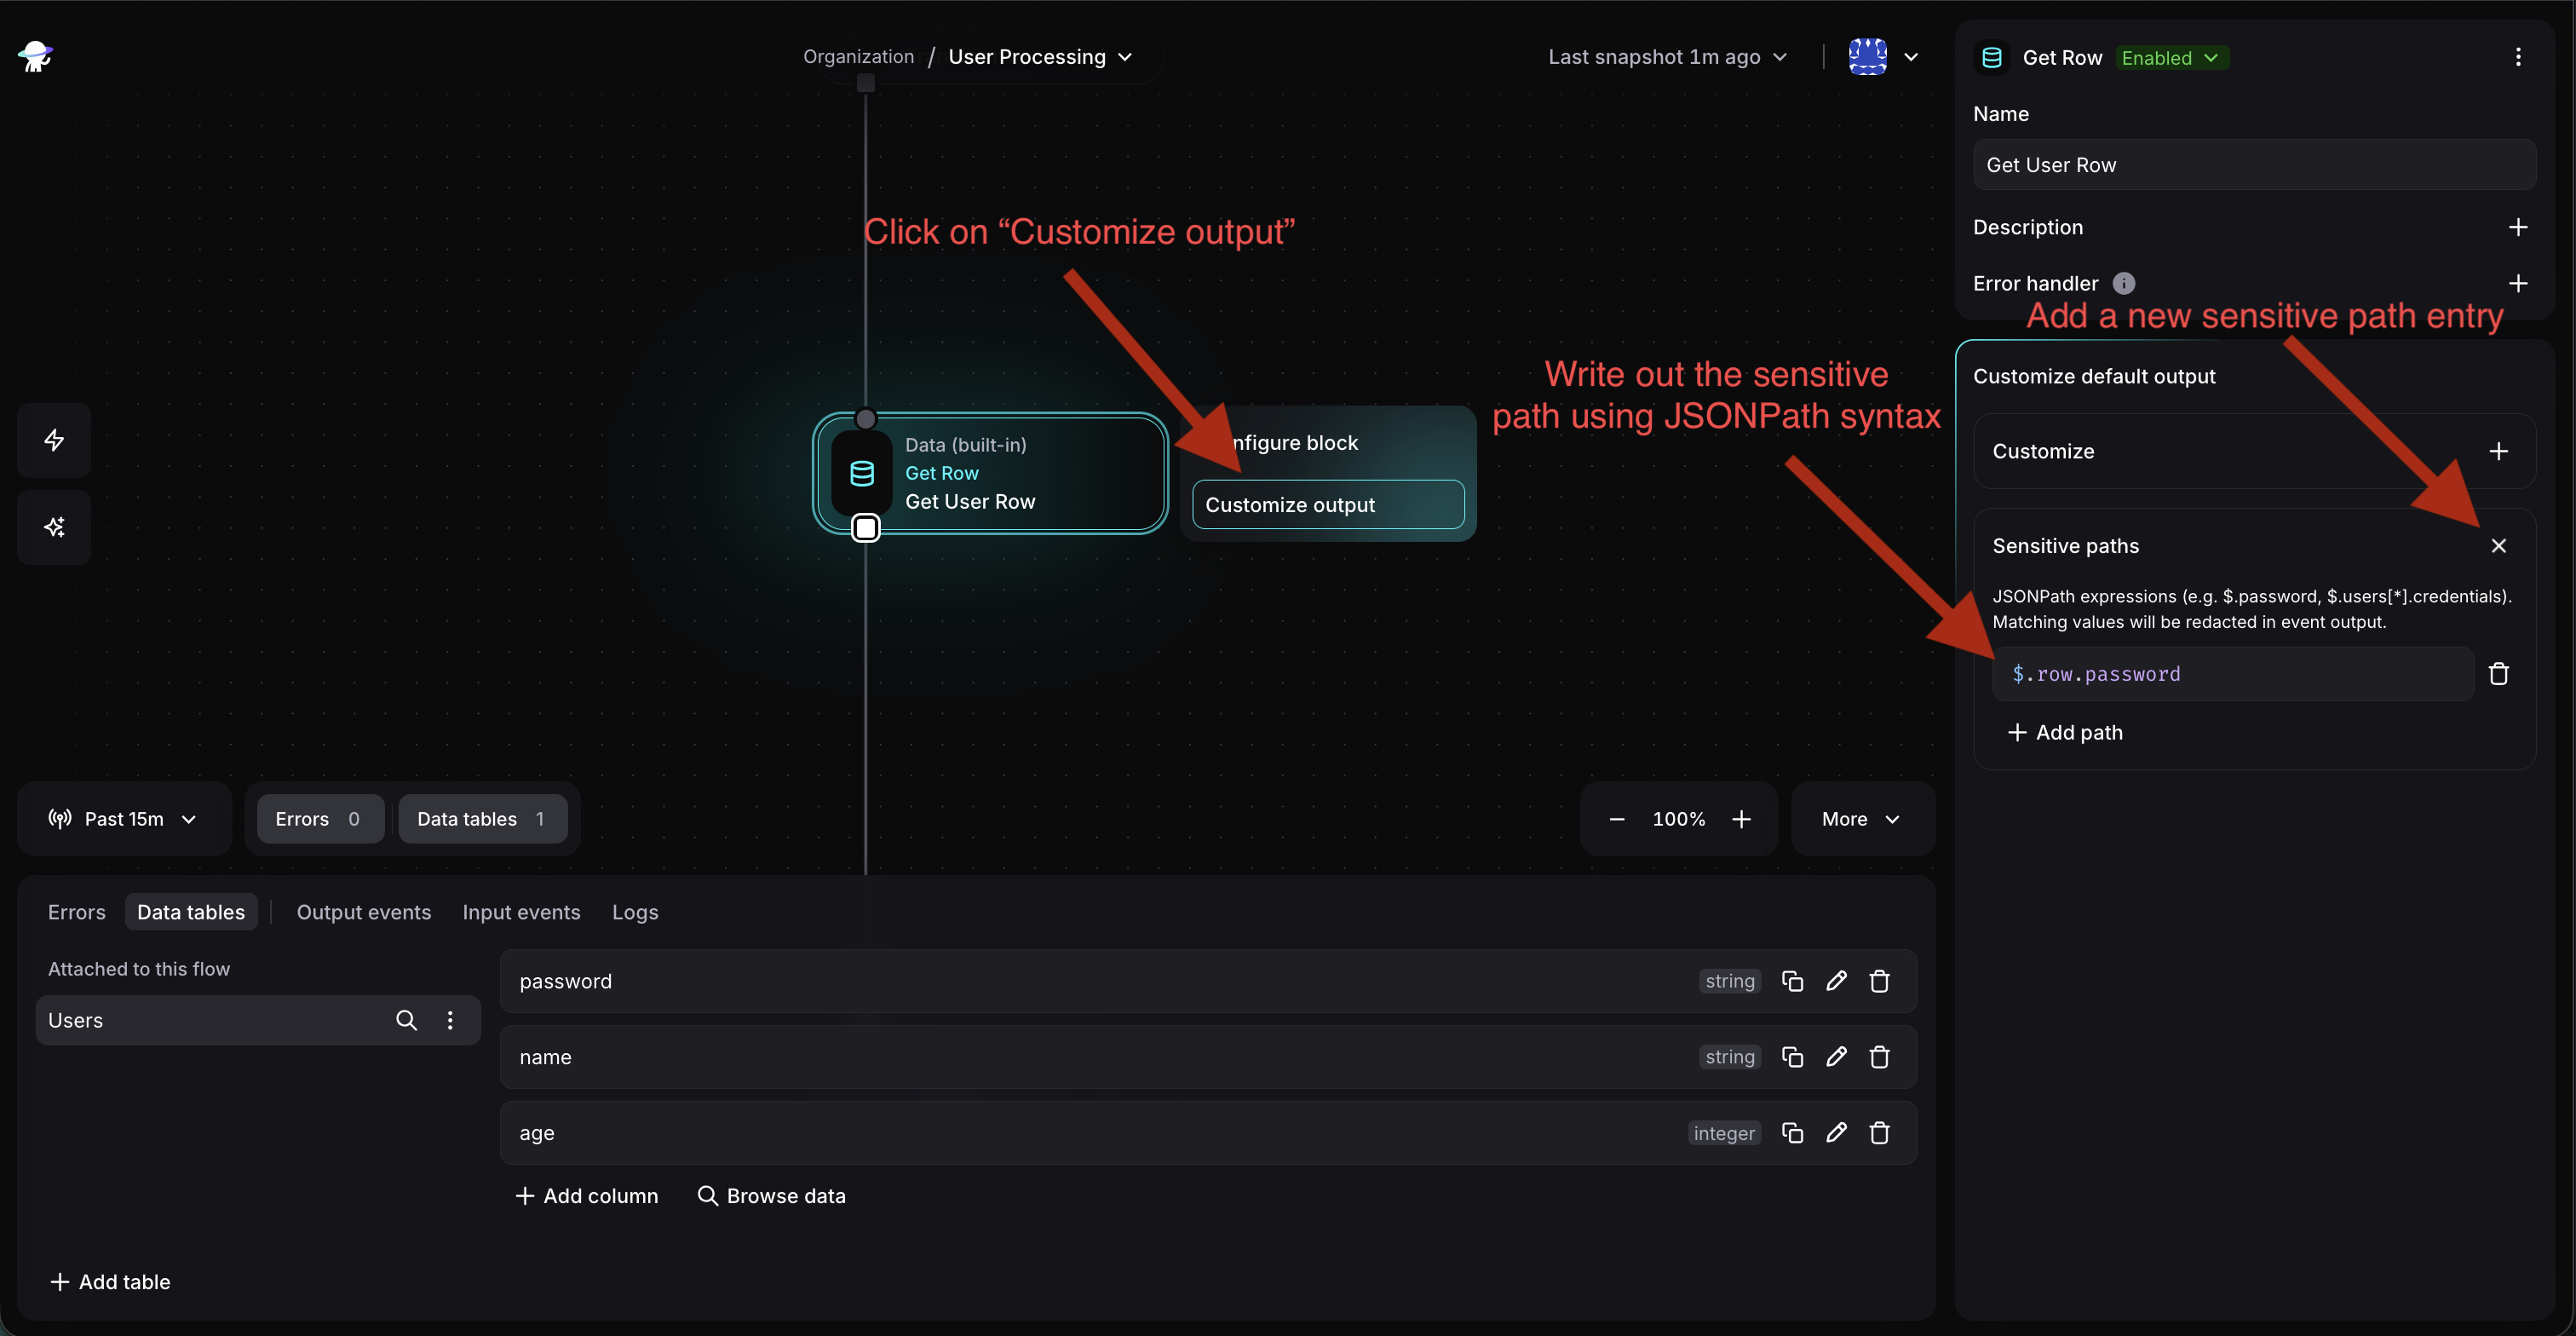
Task: Switch to the Output events tab
Action: 364,912
